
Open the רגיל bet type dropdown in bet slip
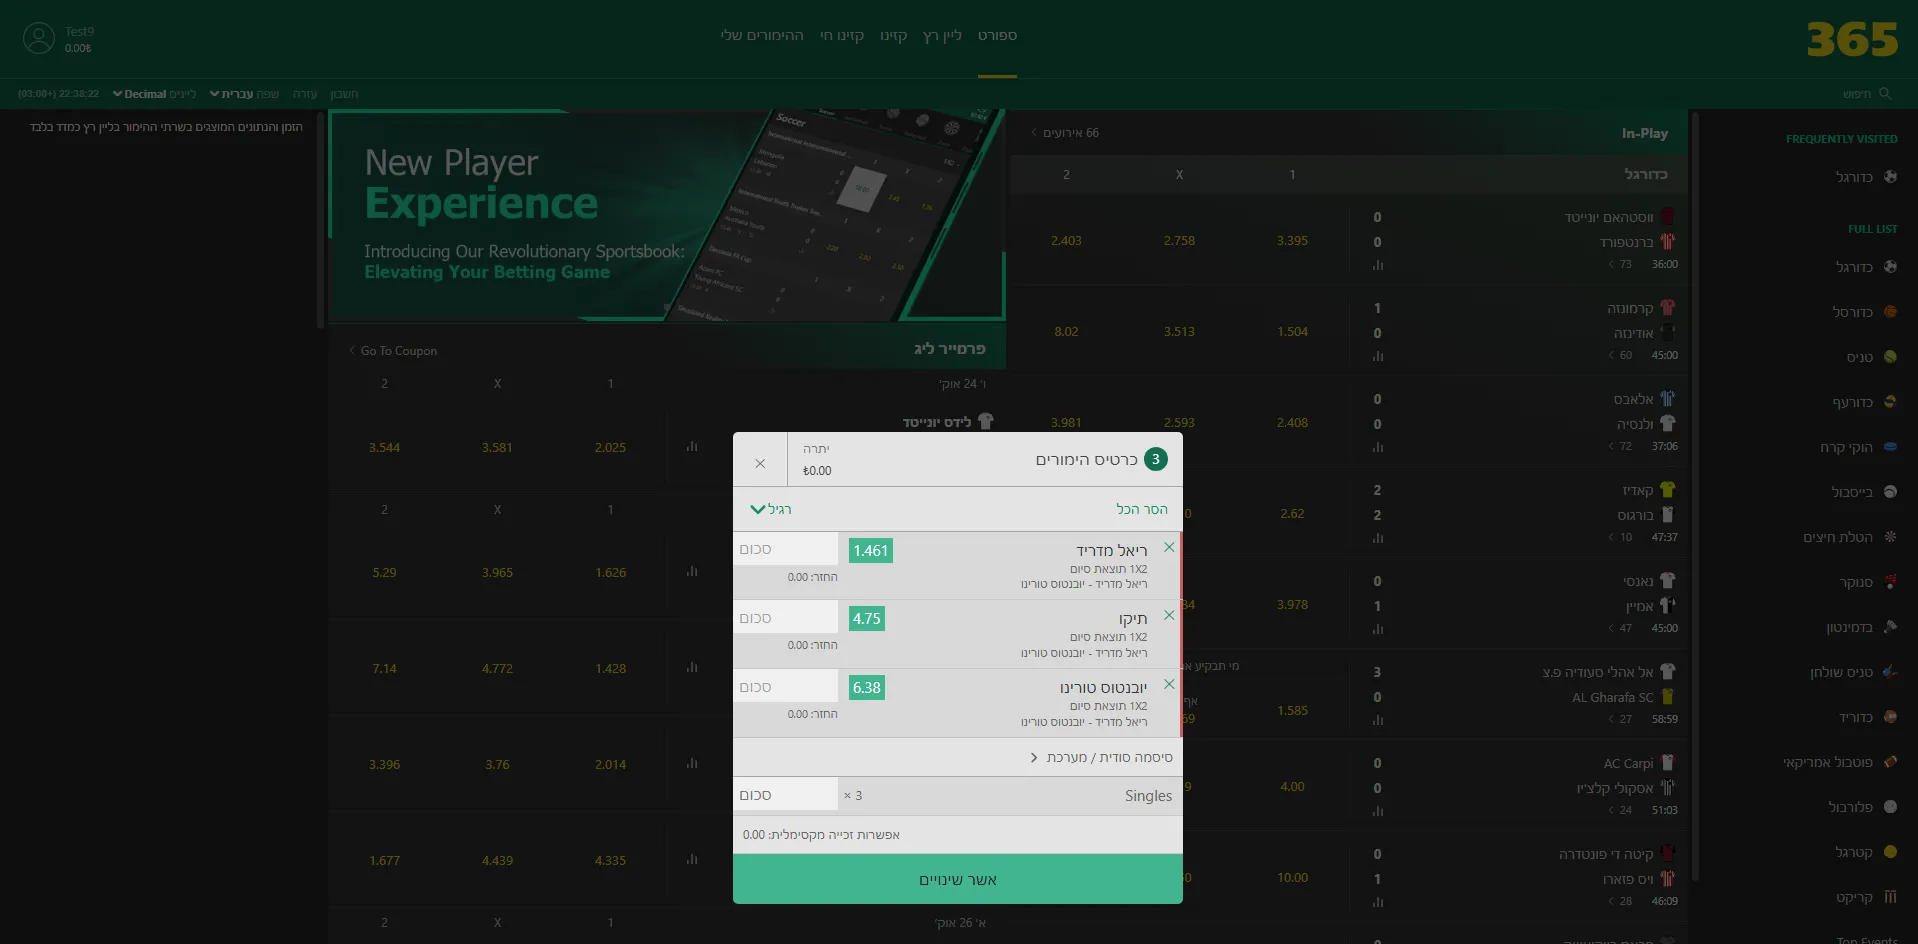coord(772,509)
